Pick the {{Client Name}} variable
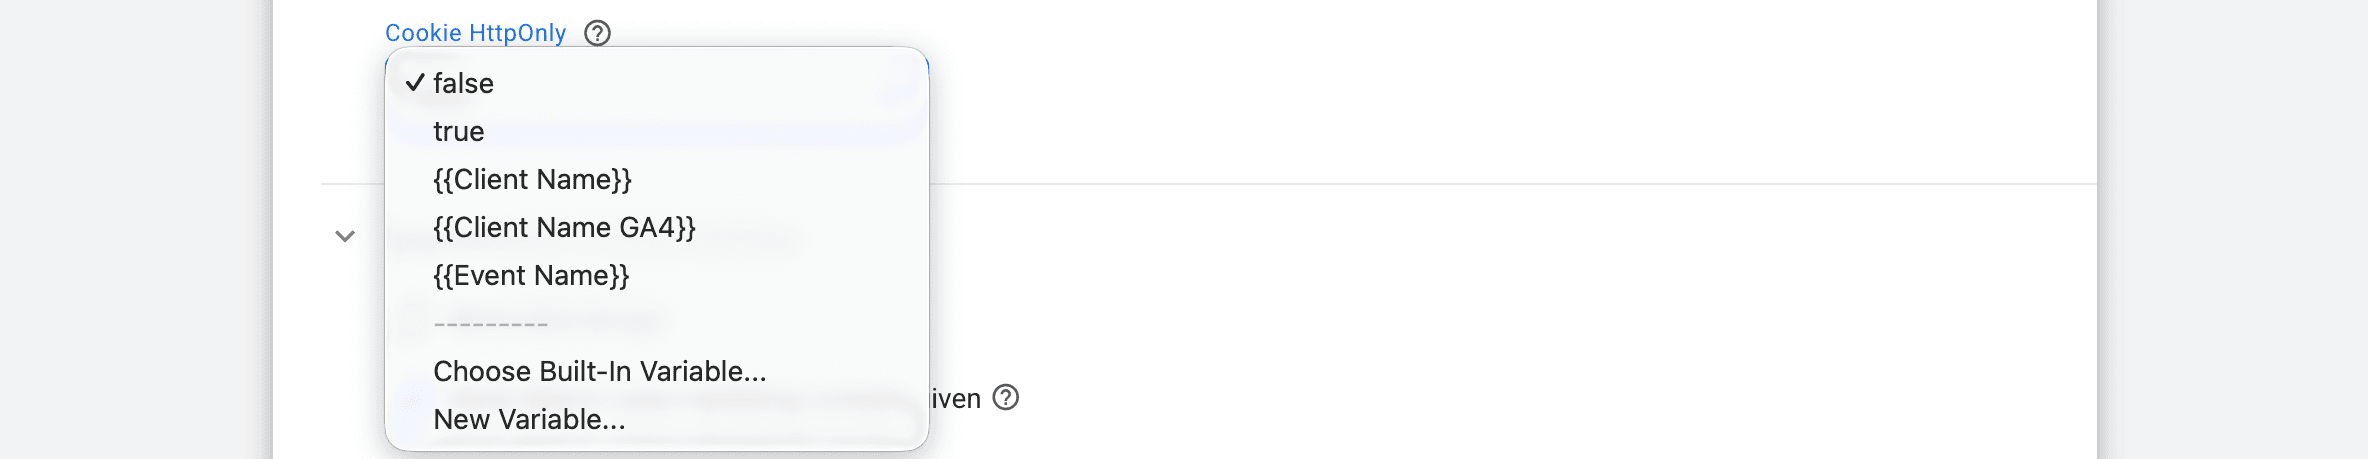Screen dimensions: 2368x459 (x=532, y=179)
